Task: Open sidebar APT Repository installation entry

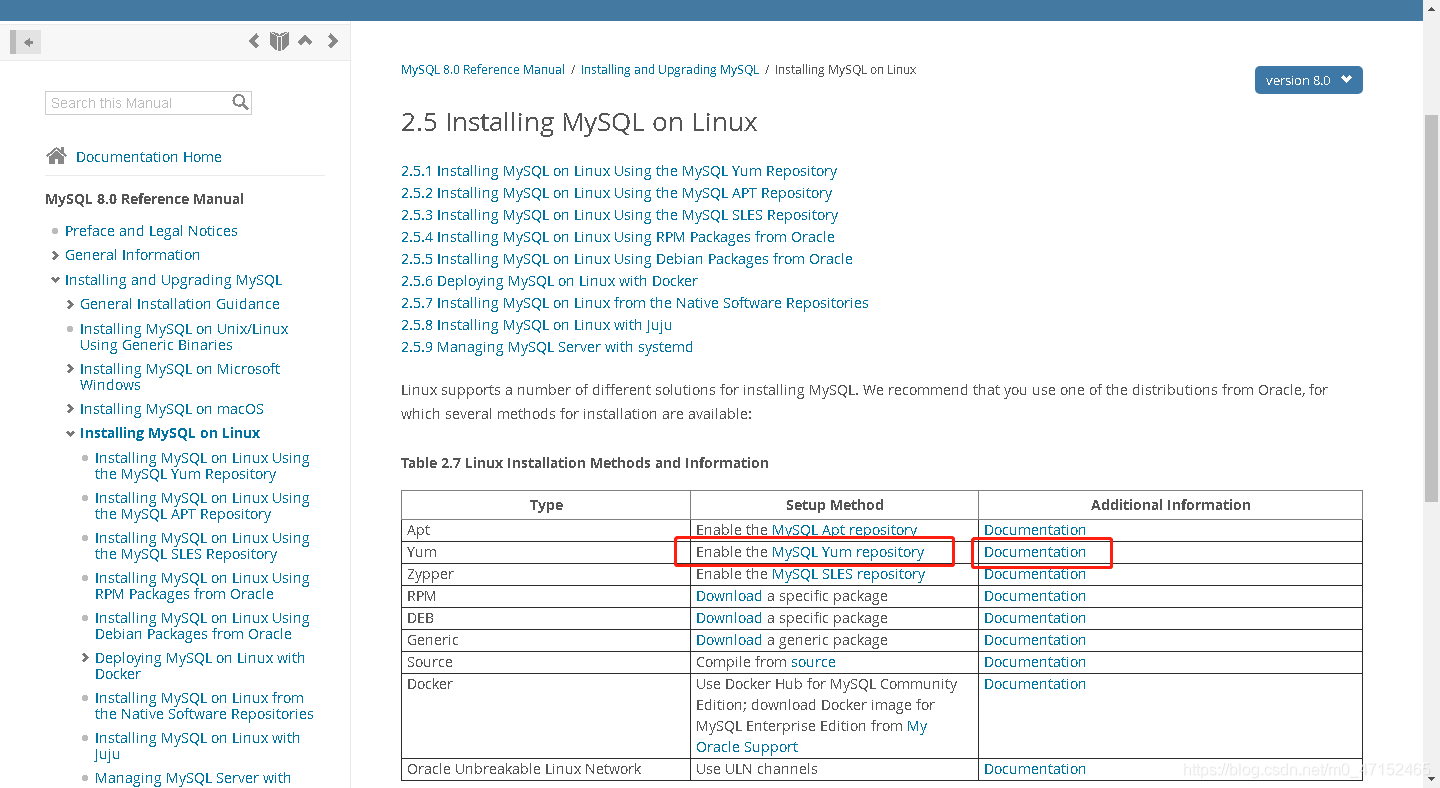Action: 202,506
